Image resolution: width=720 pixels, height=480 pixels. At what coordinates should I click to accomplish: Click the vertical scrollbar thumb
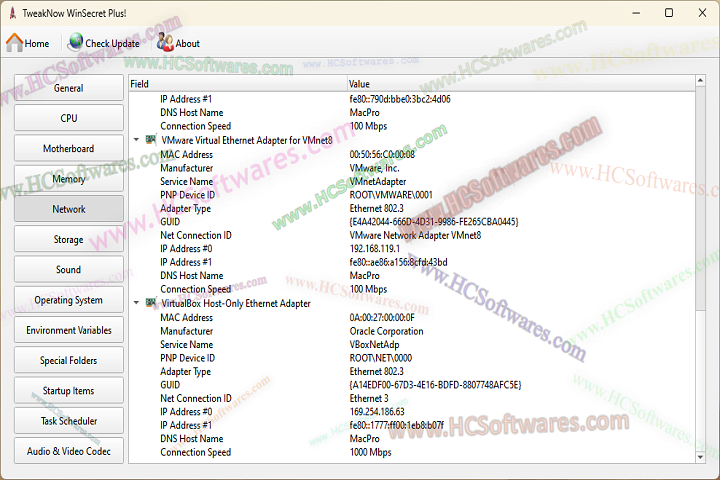point(700,198)
